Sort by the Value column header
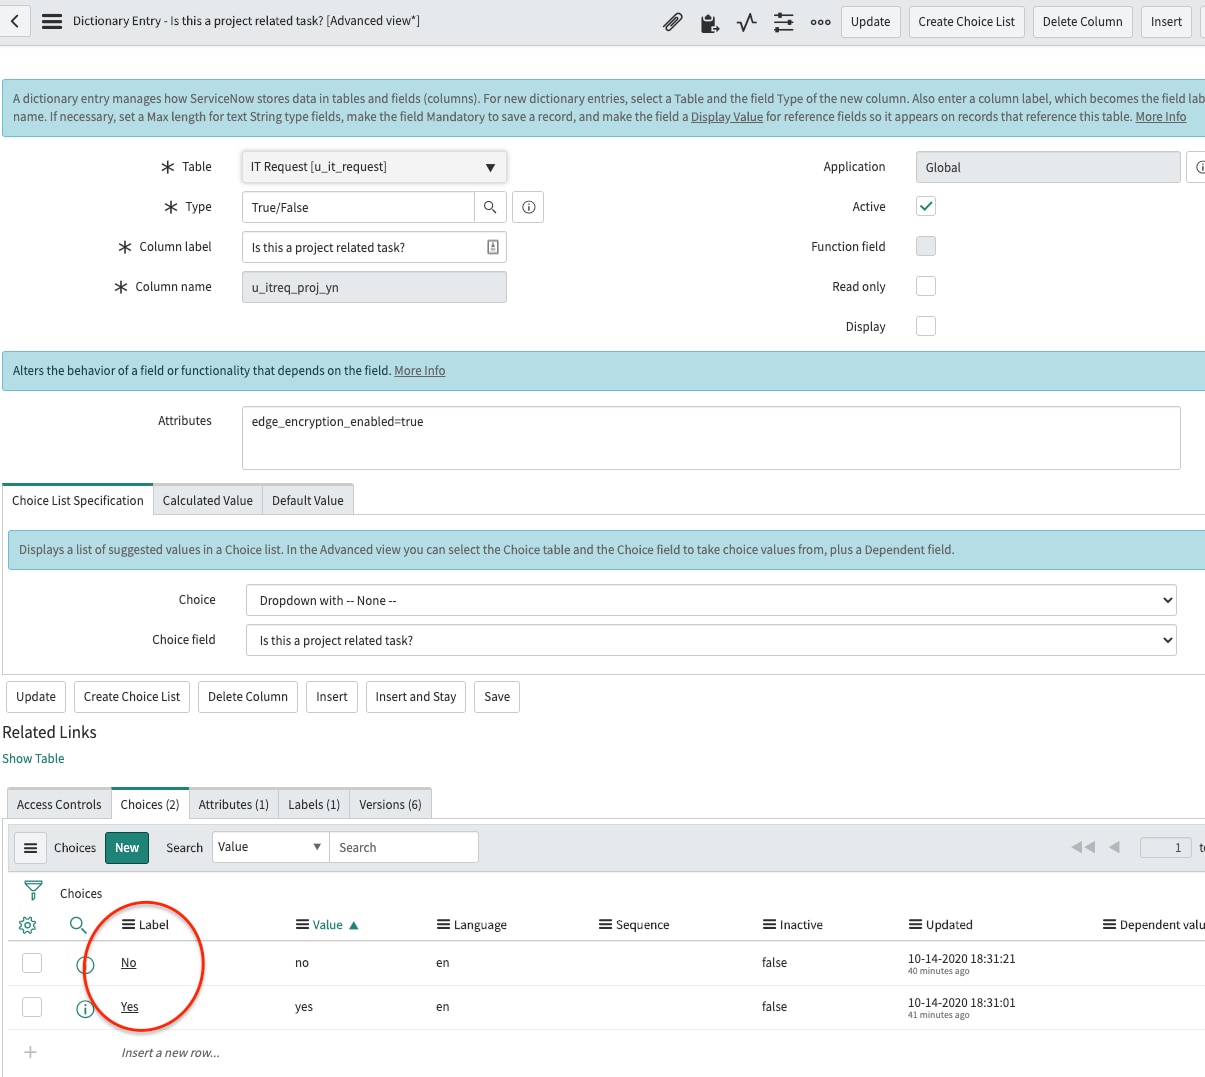The image size is (1205, 1077). 328,925
